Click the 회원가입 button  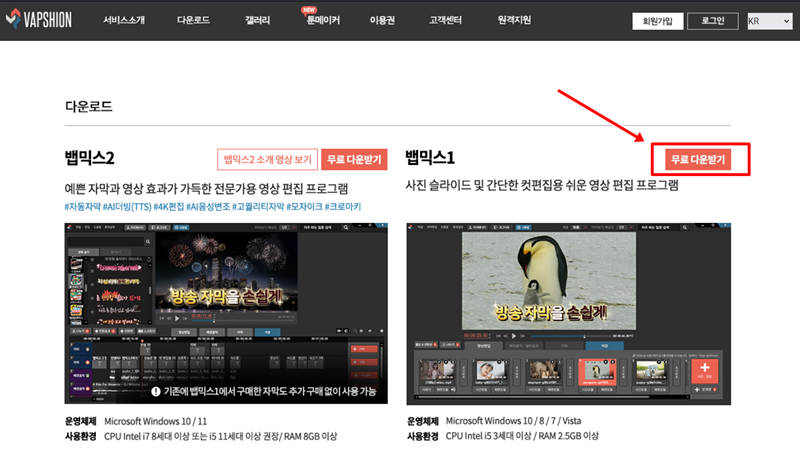(658, 21)
